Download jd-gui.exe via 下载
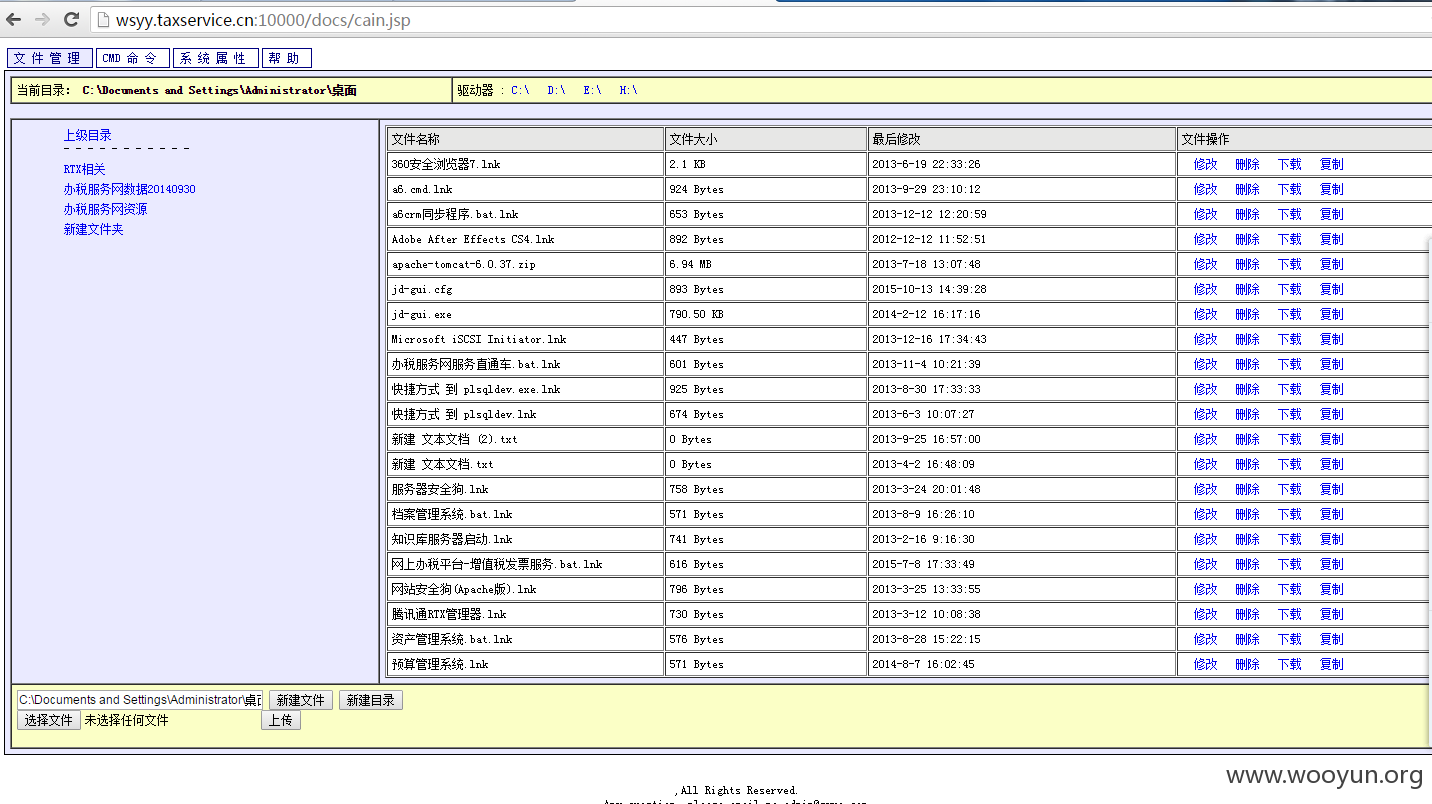The image size is (1432, 804). tap(1289, 314)
